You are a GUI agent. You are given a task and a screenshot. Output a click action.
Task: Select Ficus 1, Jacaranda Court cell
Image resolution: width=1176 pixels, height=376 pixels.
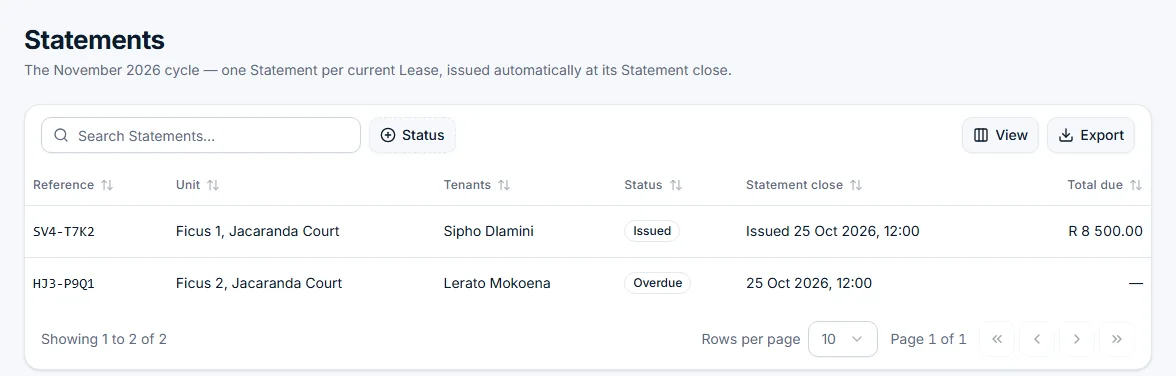click(257, 231)
